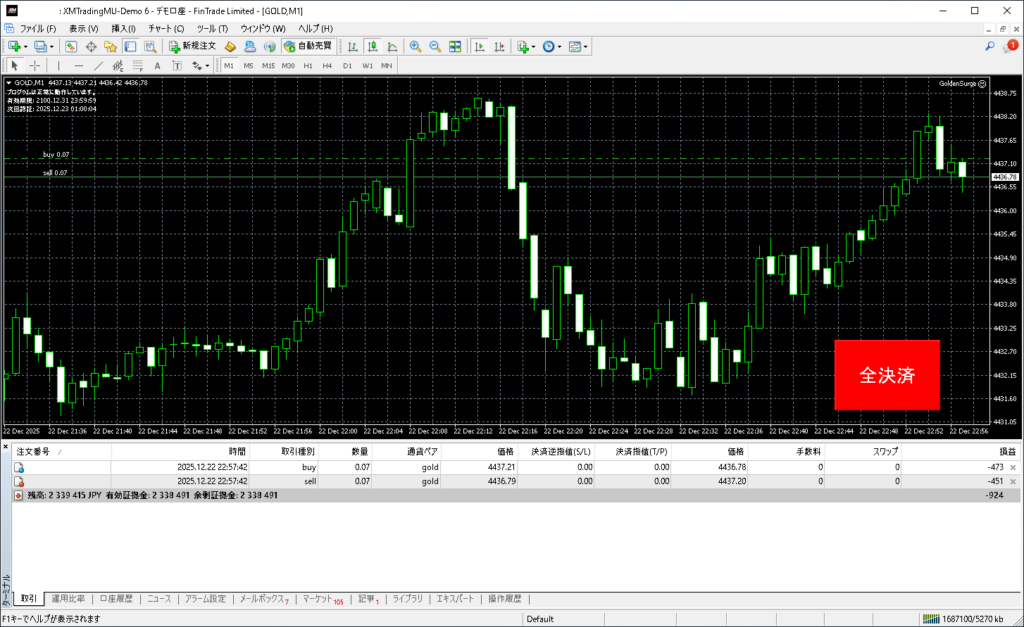Click the zoom in magnifier icon

point(415,46)
